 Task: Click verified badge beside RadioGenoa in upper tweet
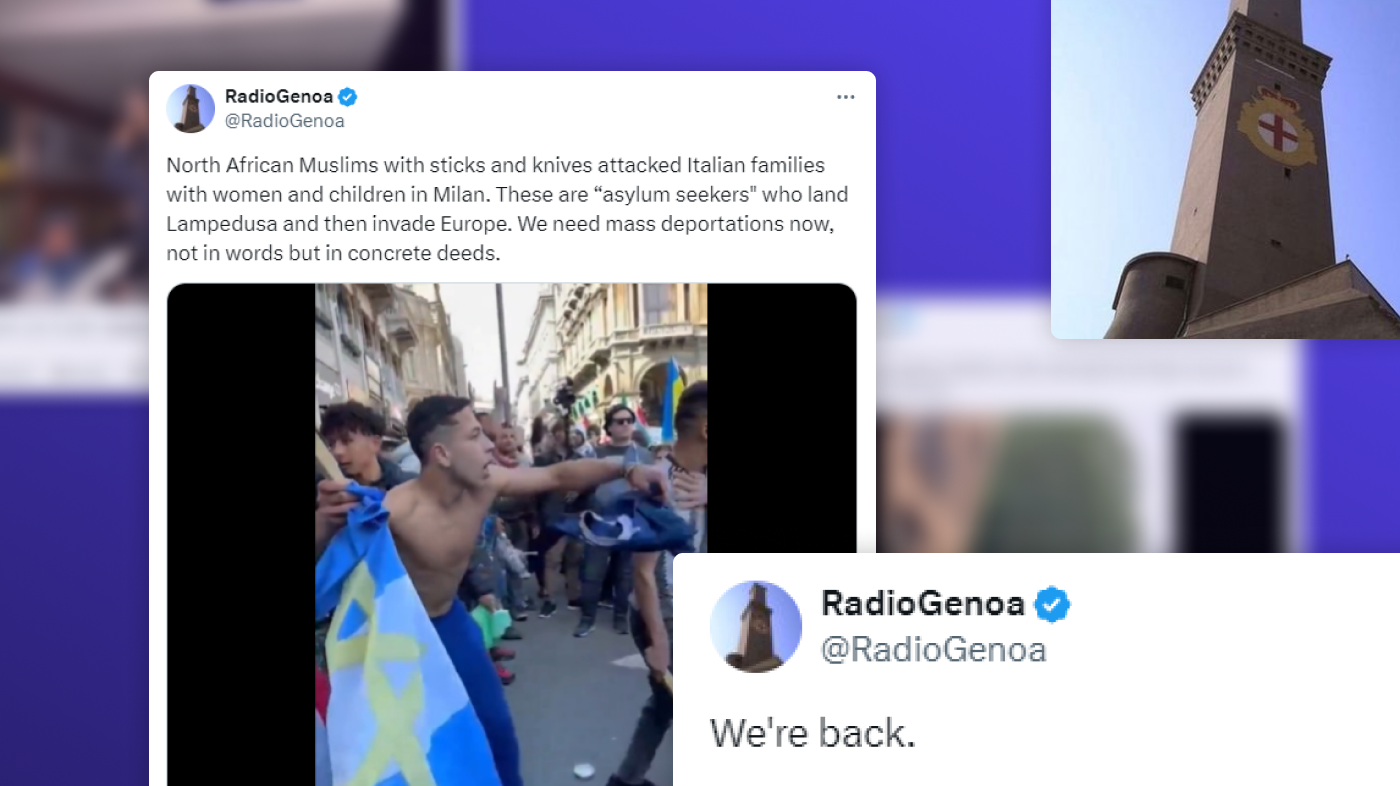click(347, 97)
